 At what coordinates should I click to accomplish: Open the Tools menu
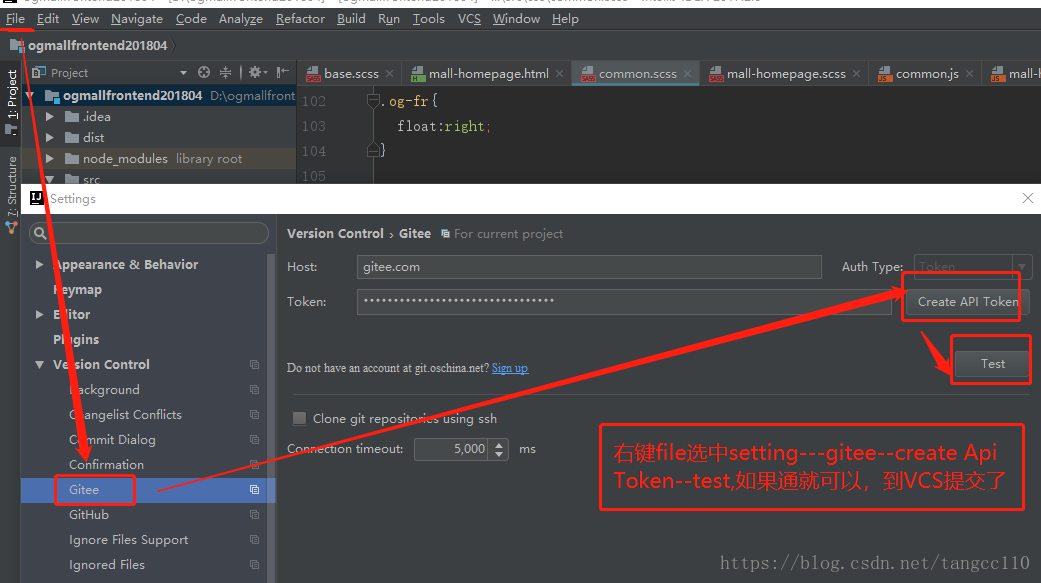(x=429, y=19)
